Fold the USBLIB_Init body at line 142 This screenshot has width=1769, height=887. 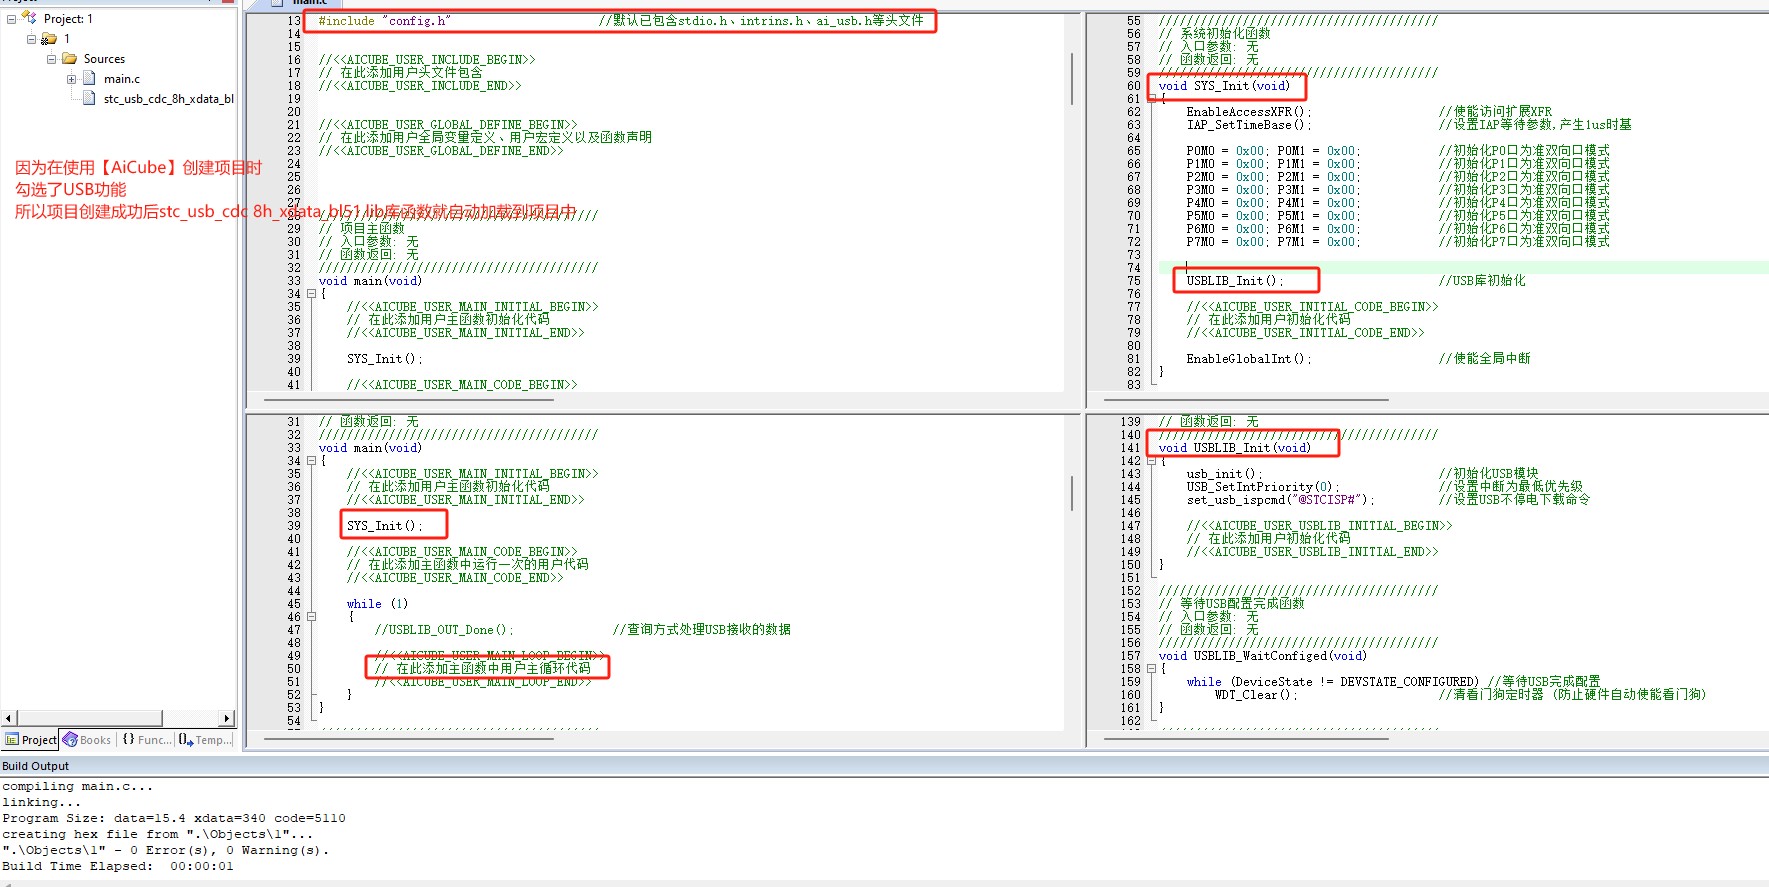click(1151, 461)
